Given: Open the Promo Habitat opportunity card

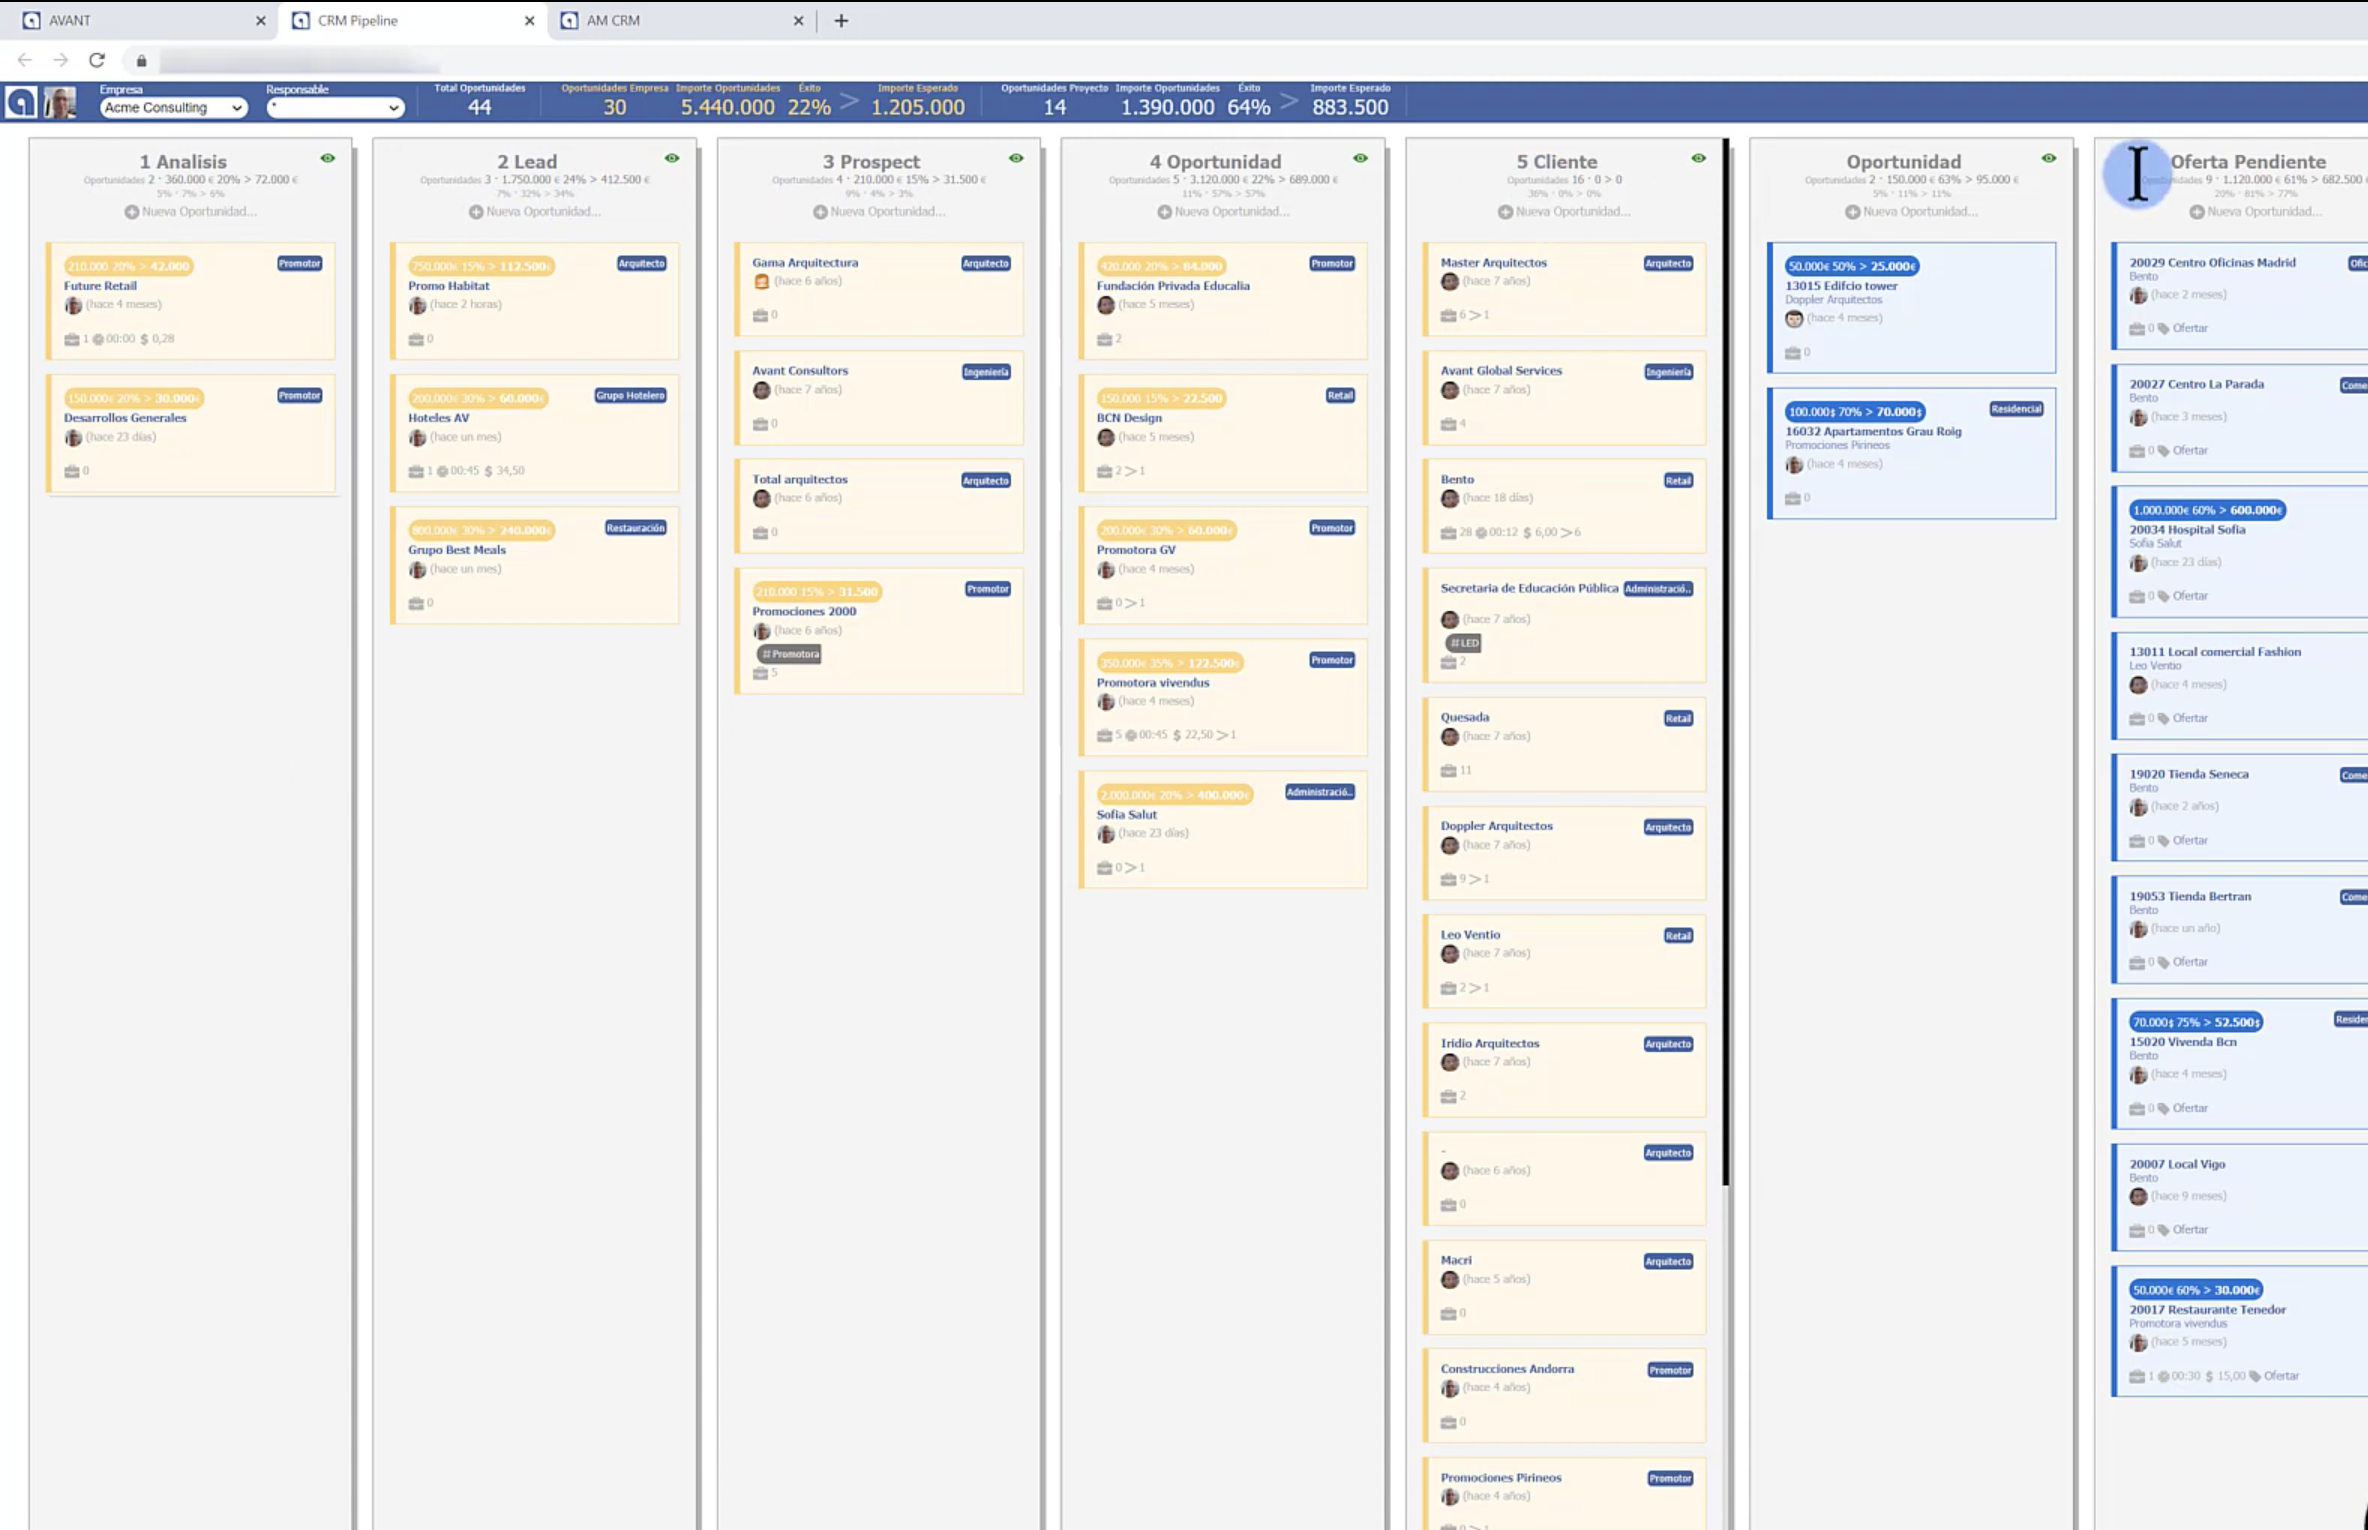Looking at the screenshot, I should 449,286.
